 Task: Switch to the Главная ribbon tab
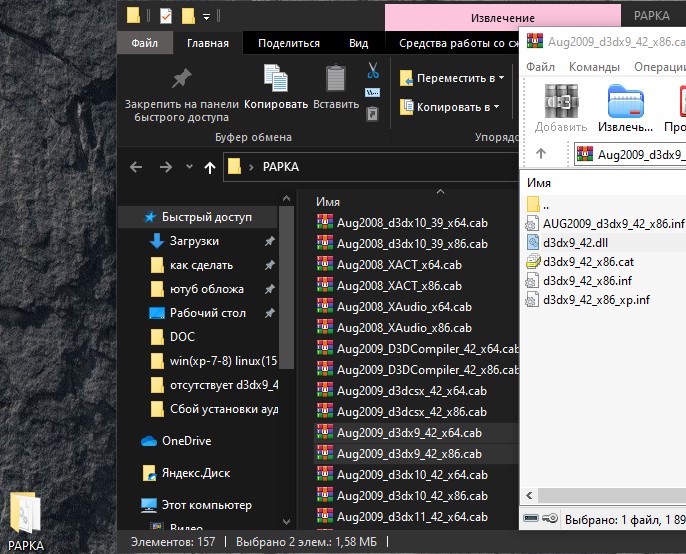click(x=208, y=43)
